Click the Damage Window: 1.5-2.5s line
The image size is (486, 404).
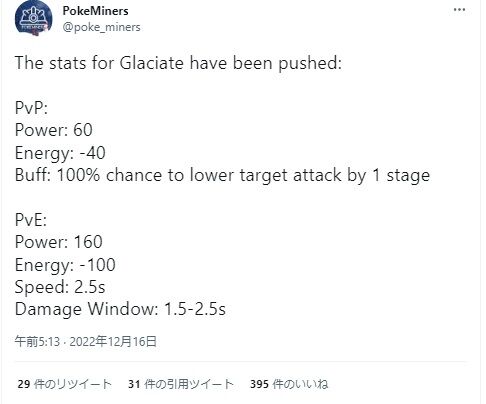[120, 309]
